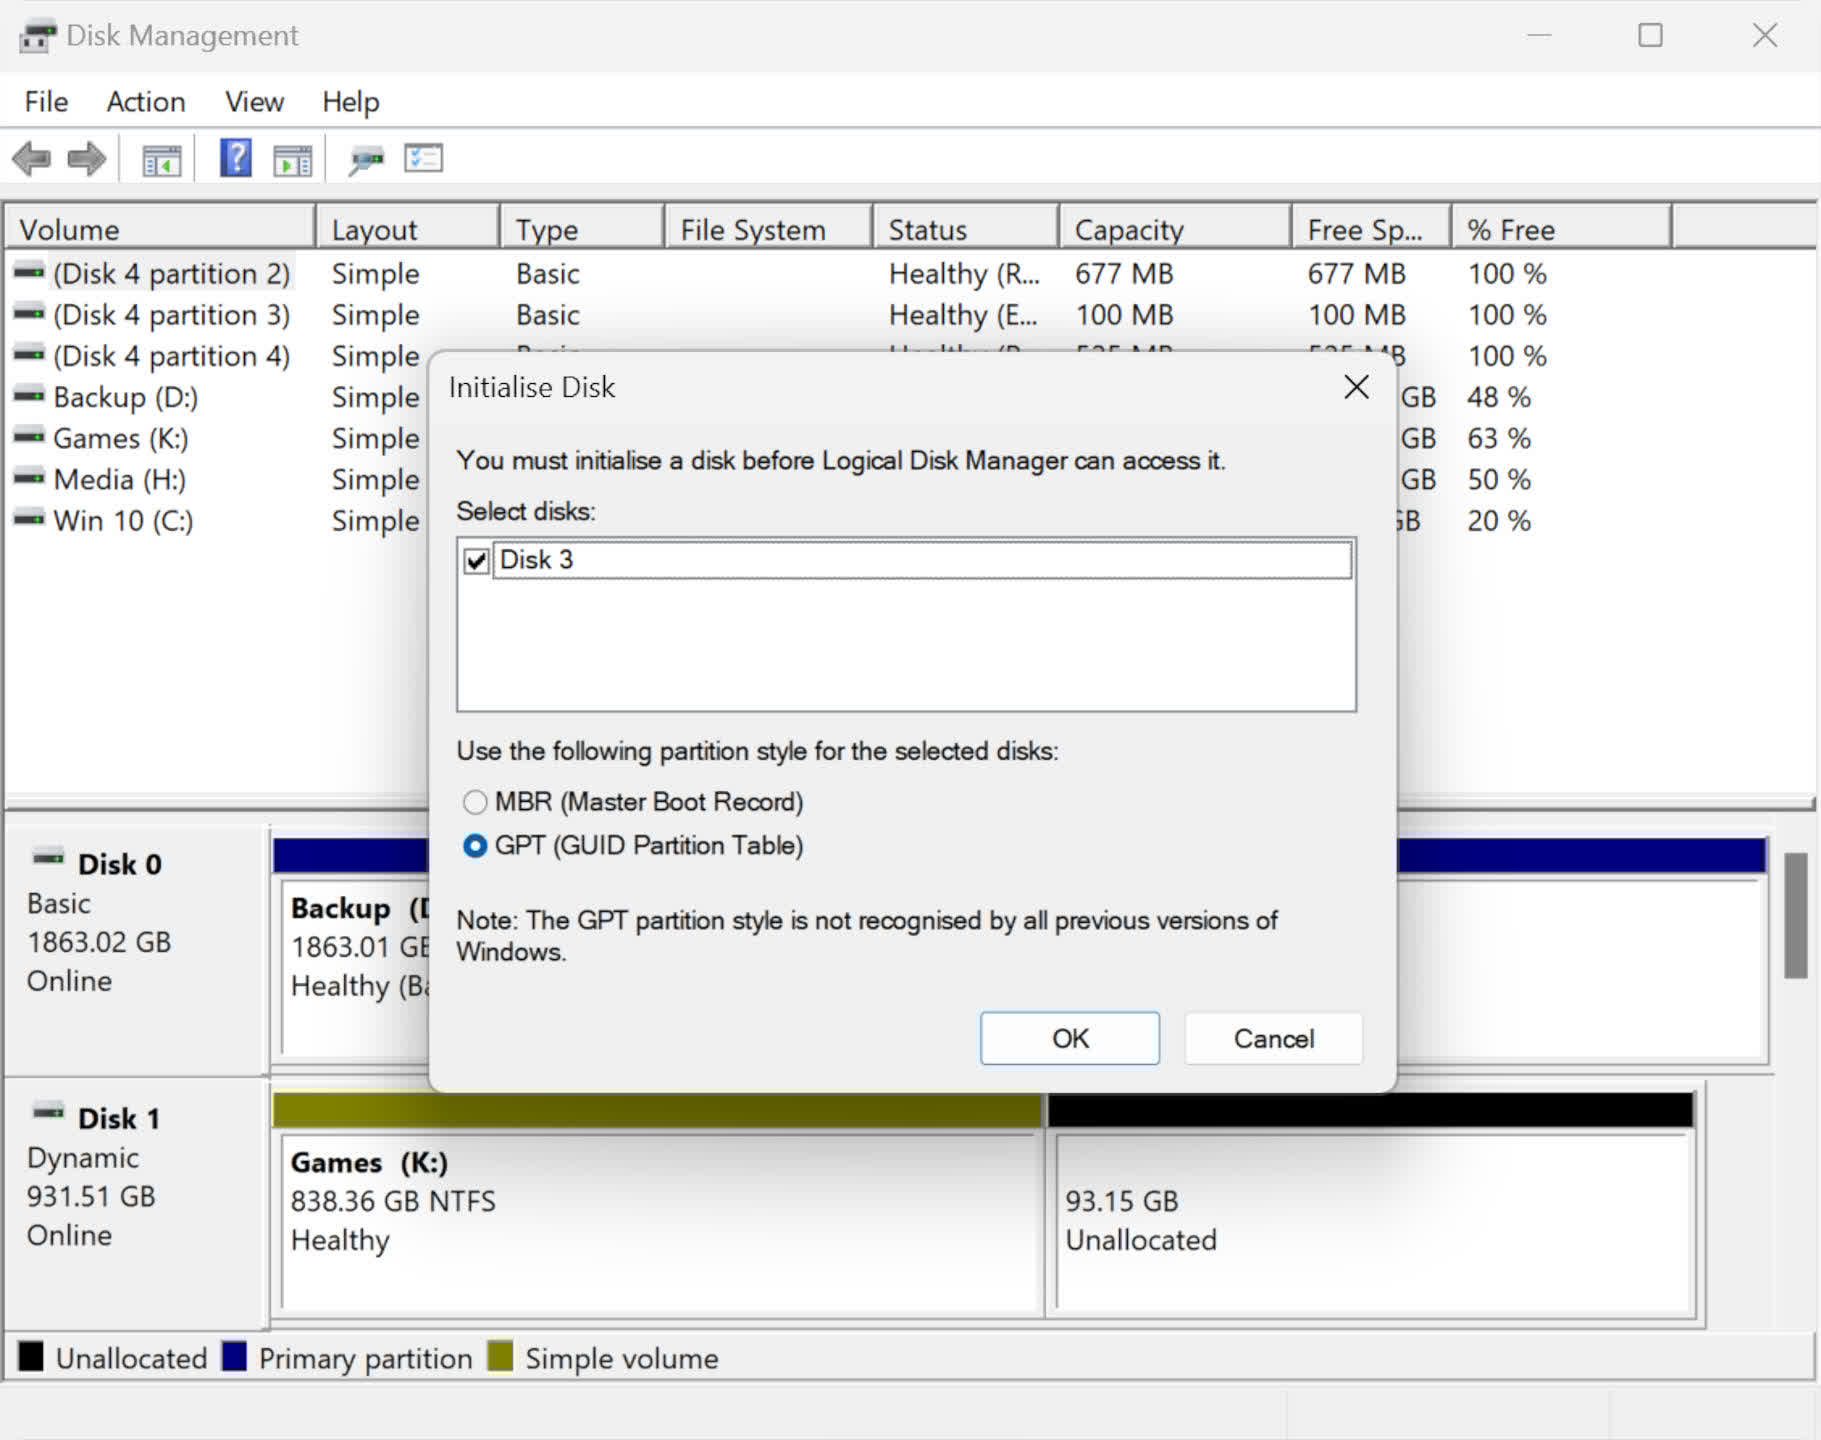Screen dimensions: 1821x1440
Task: Close the Initialise Disk dialog with X
Action: (x=1356, y=387)
